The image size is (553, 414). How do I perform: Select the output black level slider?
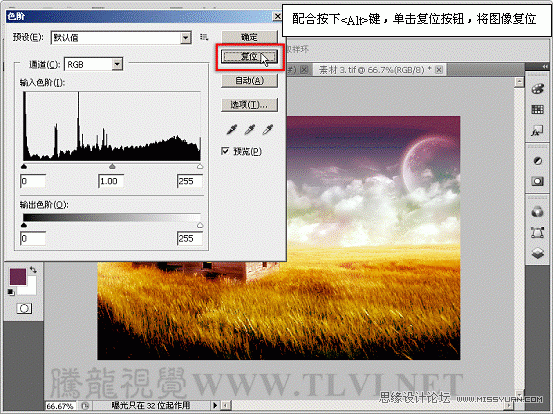pyautogui.click(x=24, y=225)
